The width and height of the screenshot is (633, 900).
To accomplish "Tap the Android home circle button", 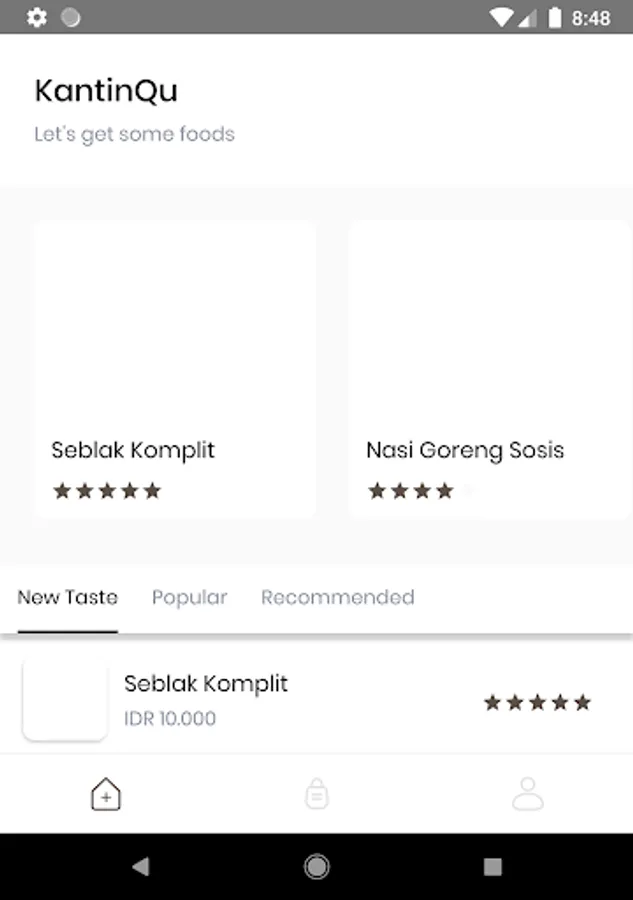I will tap(317, 866).
